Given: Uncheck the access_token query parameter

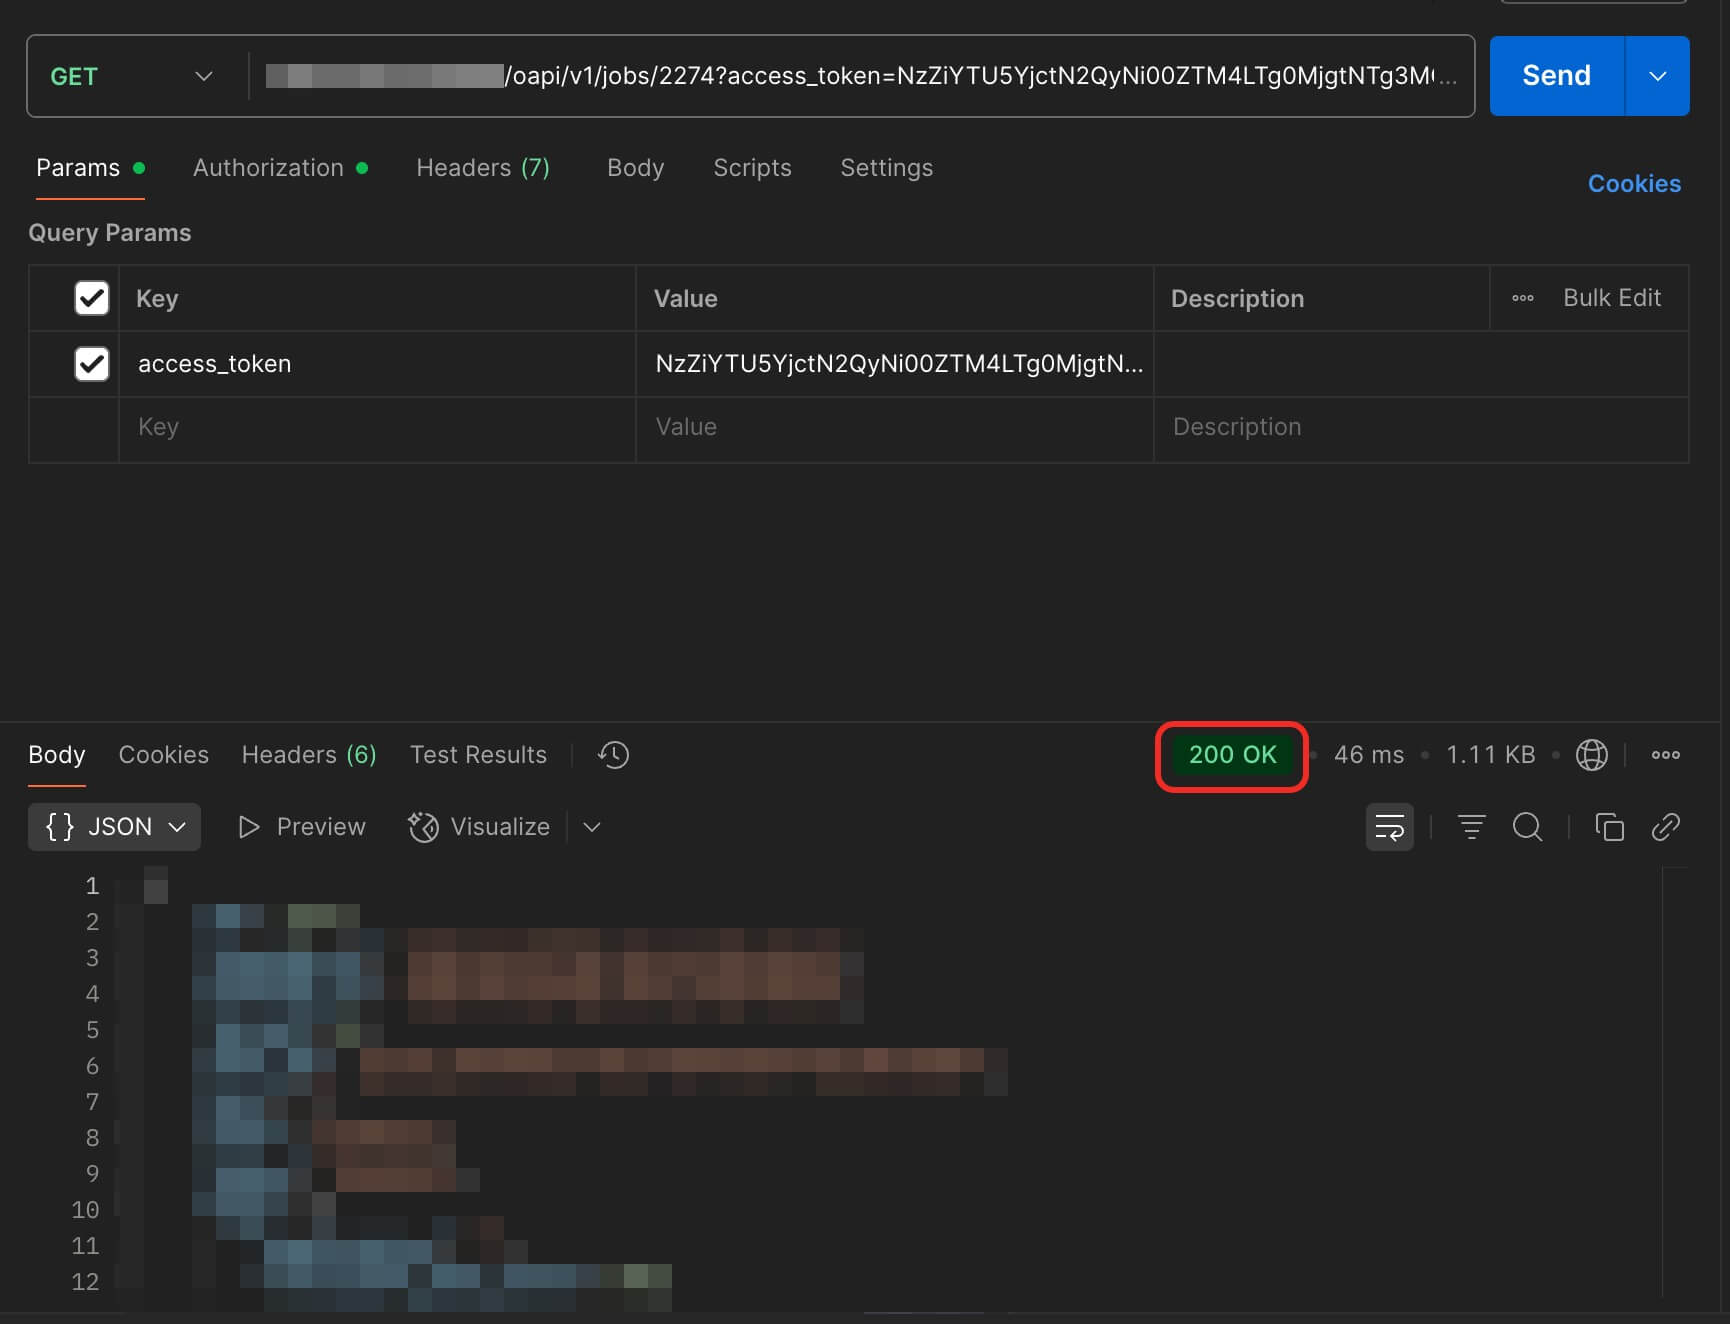Looking at the screenshot, I should click(x=91, y=364).
